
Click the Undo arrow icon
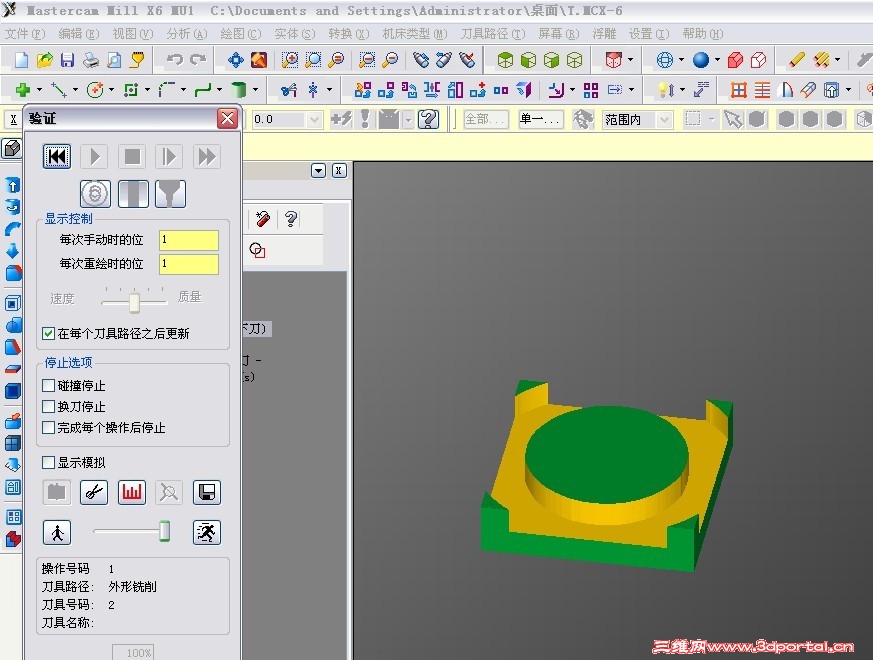point(174,60)
